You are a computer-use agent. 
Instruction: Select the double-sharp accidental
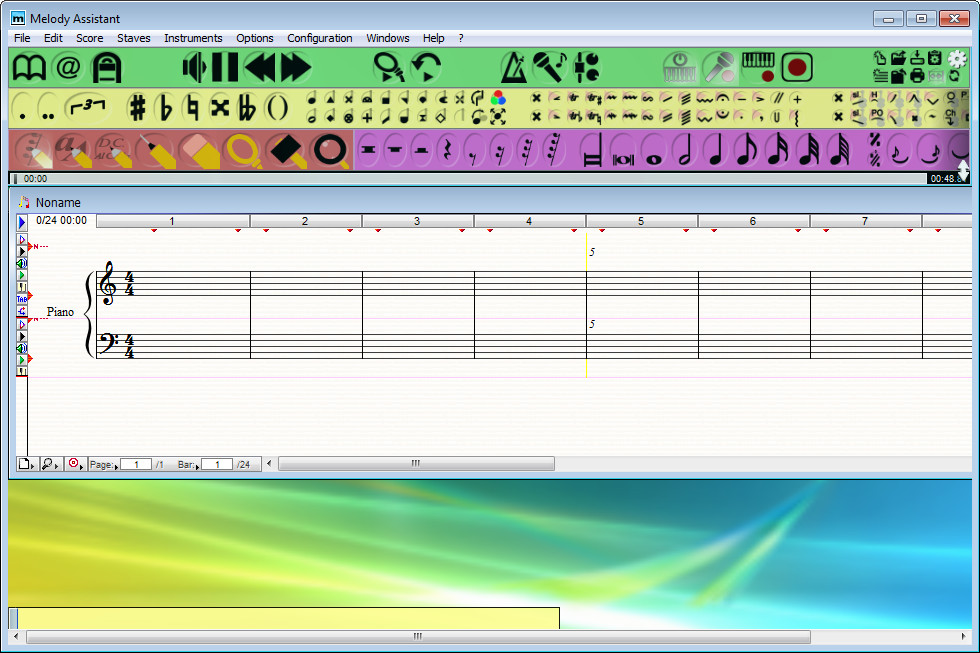[x=219, y=108]
